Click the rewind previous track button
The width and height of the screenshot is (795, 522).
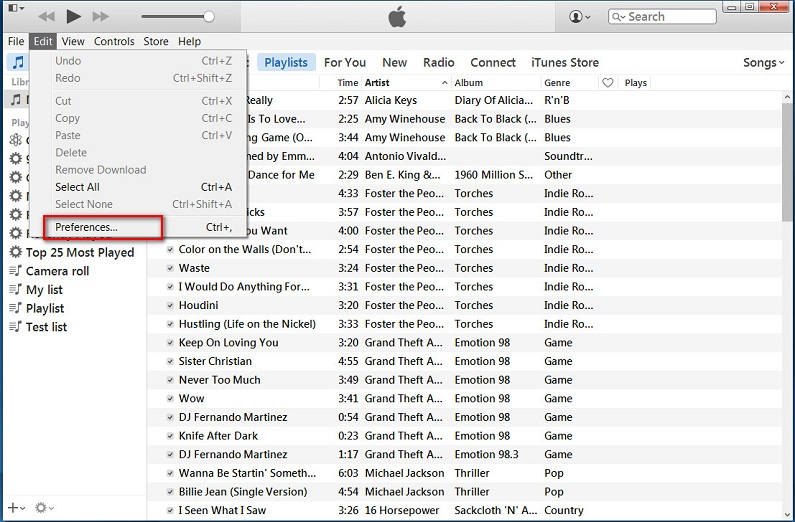(x=46, y=17)
